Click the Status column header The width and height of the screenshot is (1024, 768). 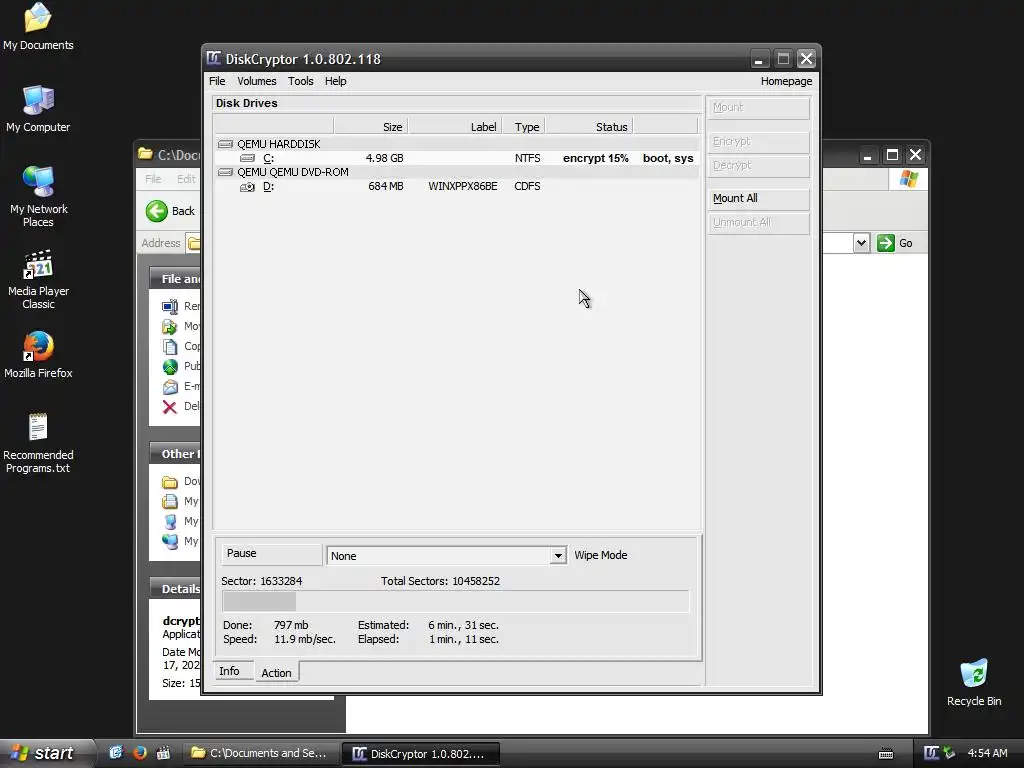[589, 126]
